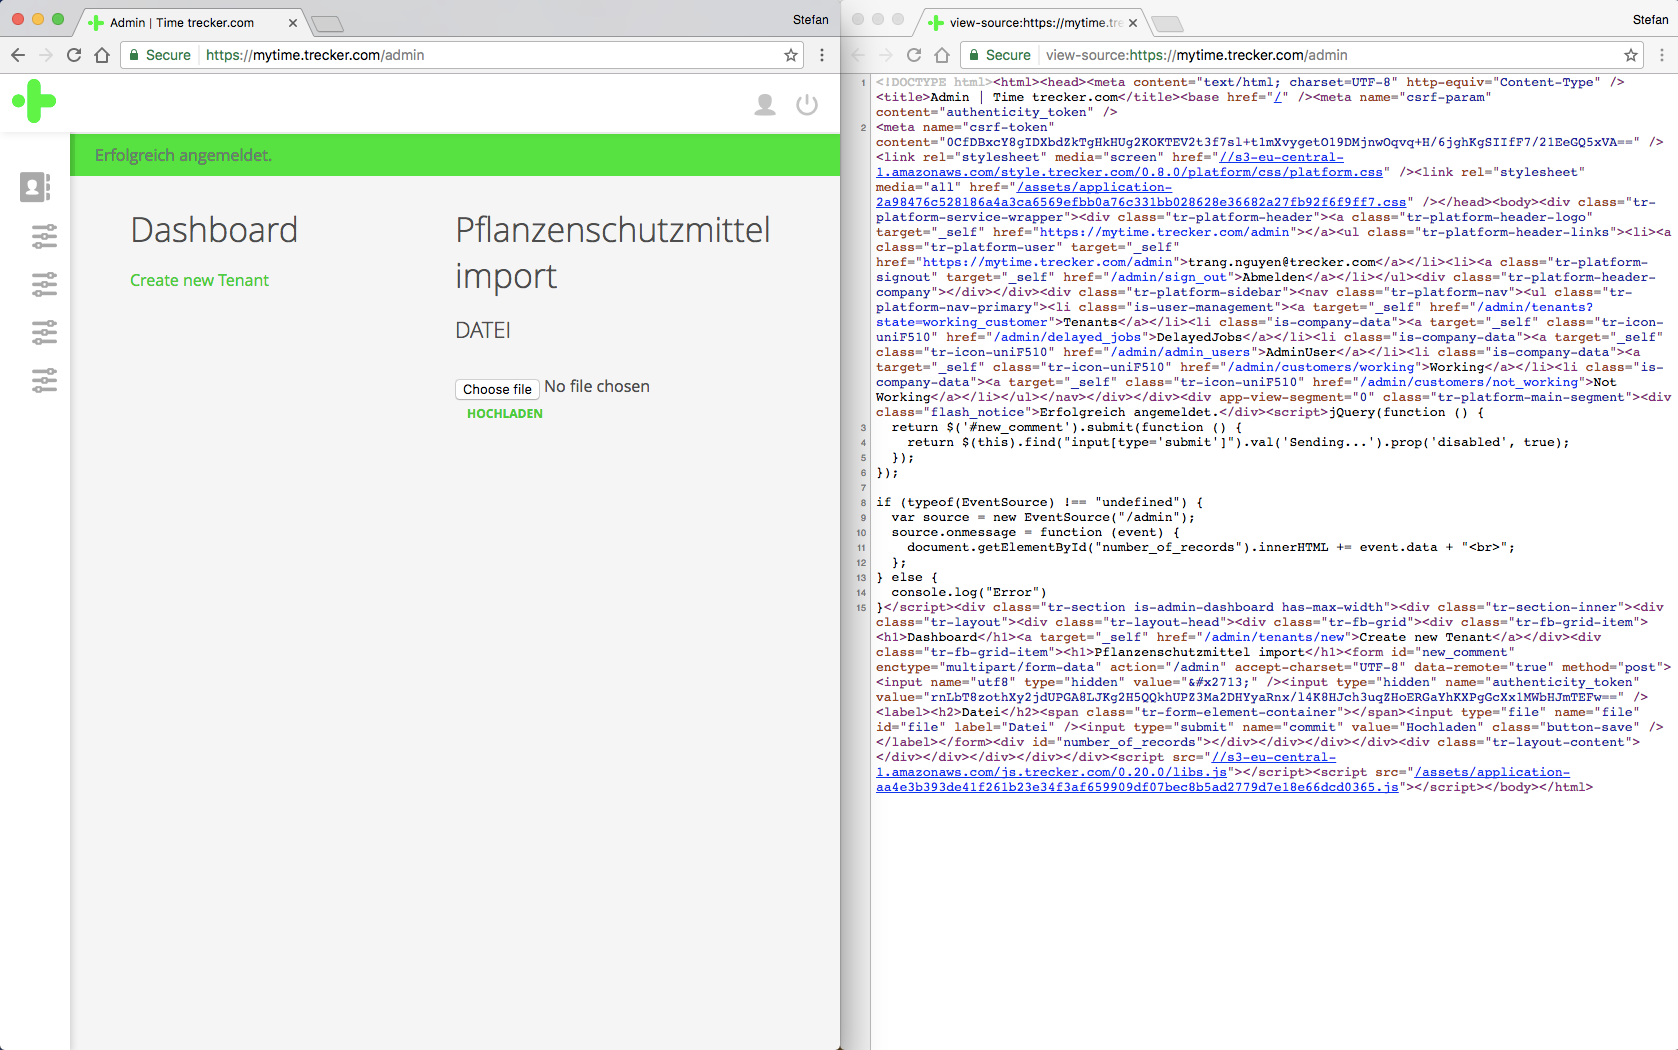Click the Create new Tenant link

pos(199,280)
